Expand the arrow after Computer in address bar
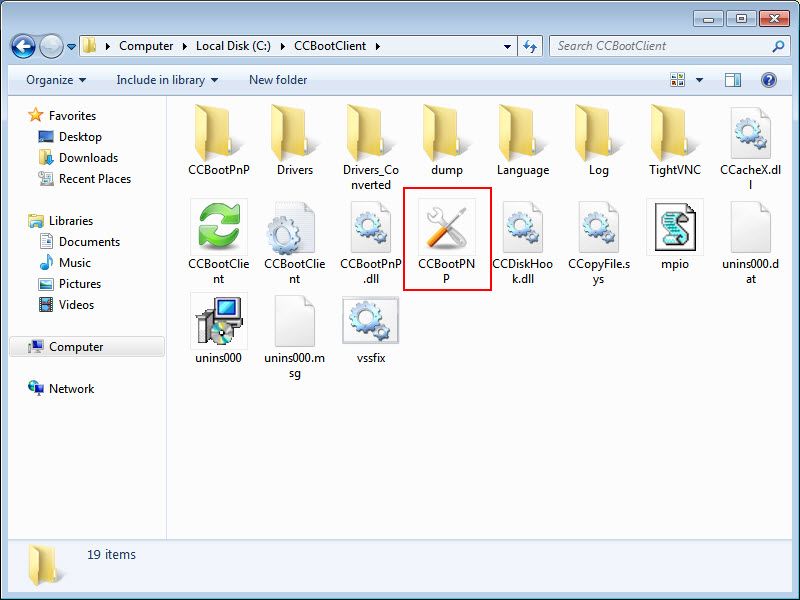 coord(185,46)
